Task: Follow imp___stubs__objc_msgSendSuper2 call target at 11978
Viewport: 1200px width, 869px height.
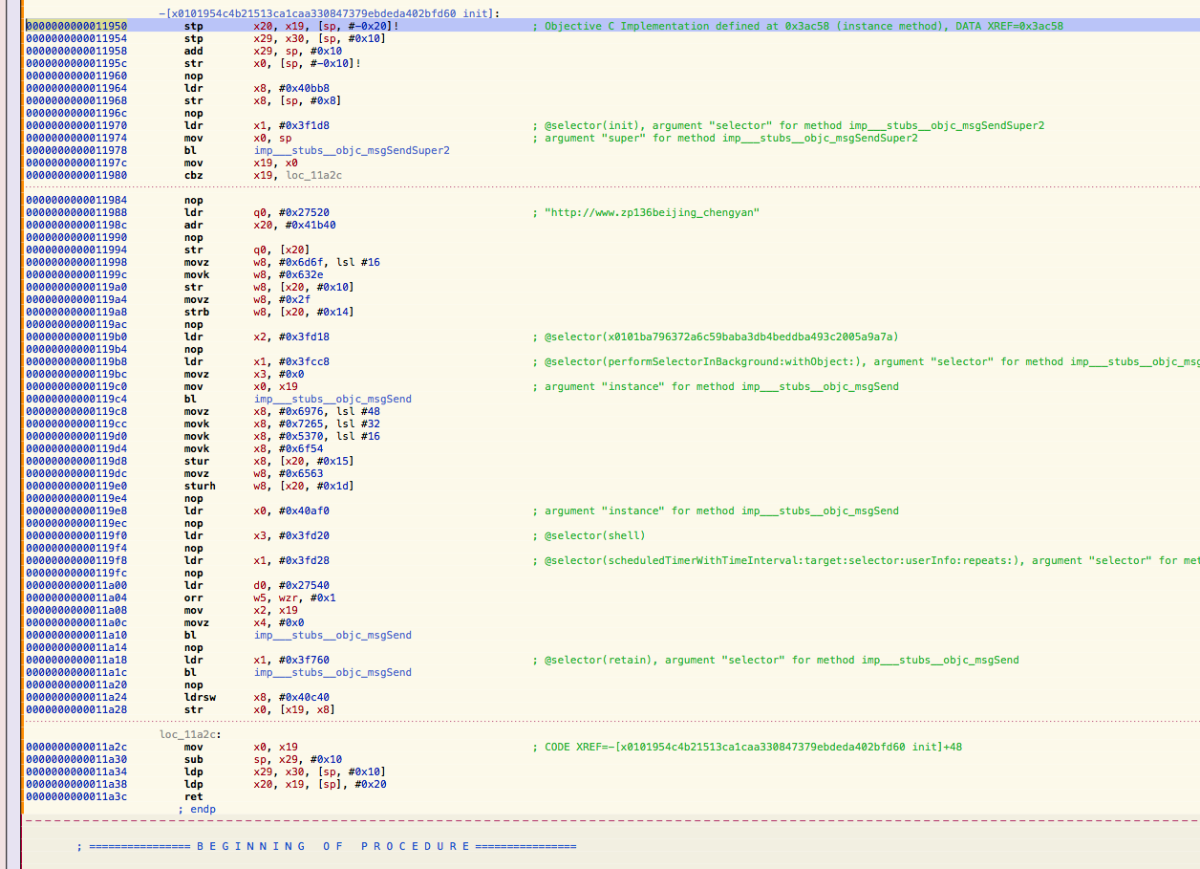Action: coord(352,150)
